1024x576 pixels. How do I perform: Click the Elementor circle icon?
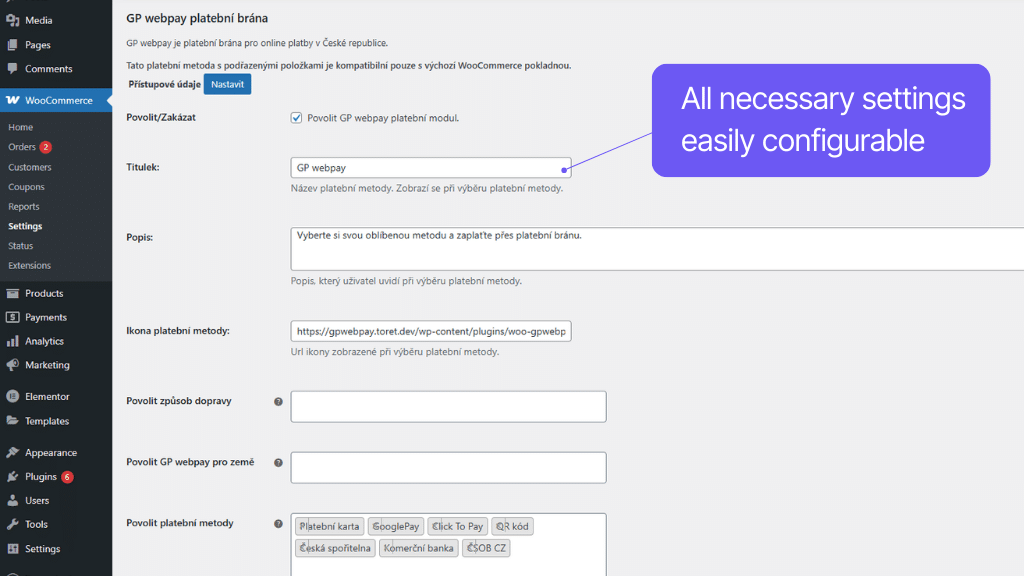point(12,396)
